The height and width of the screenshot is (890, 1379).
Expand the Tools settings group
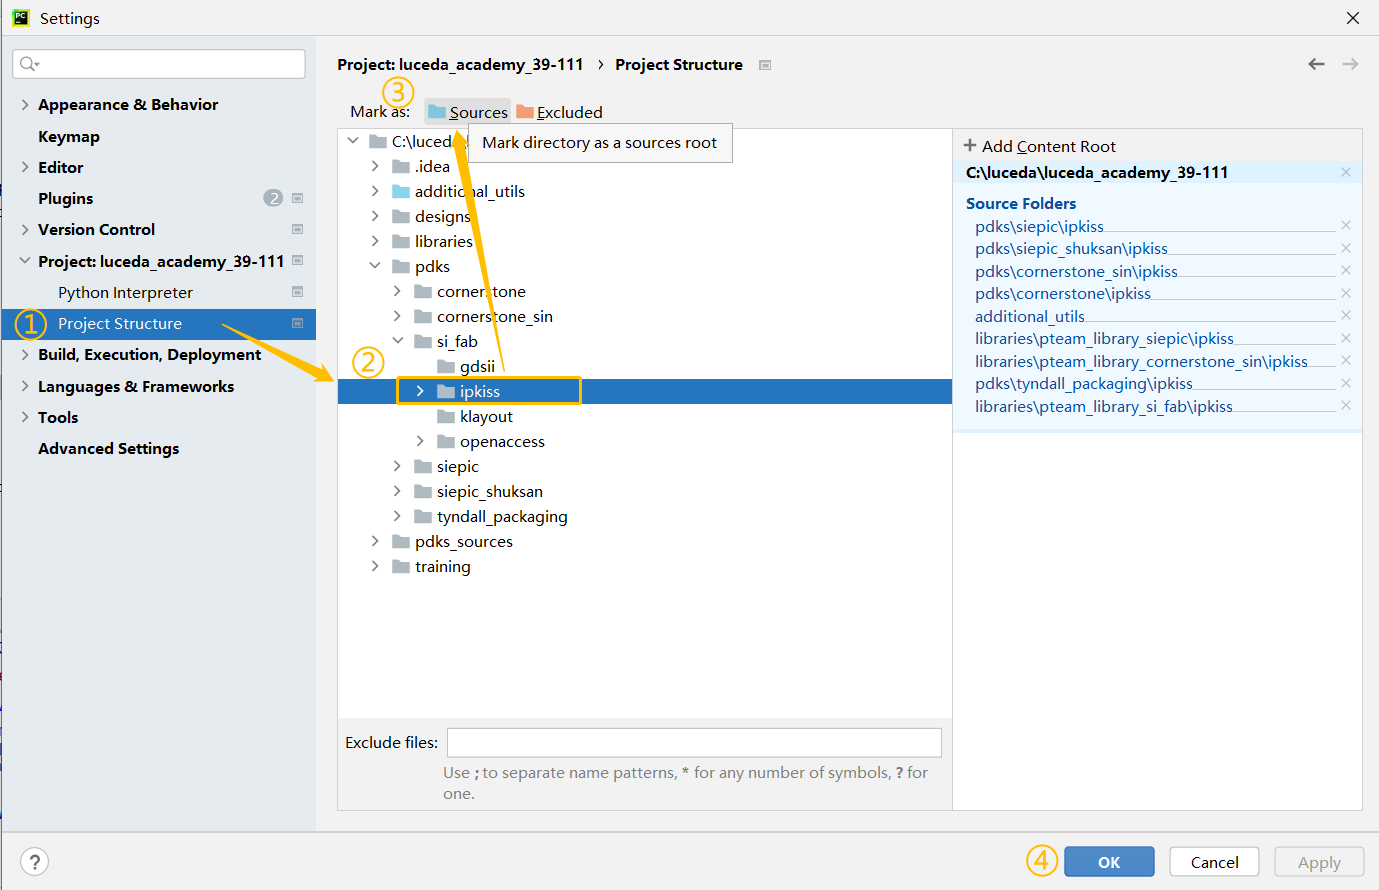tap(25, 417)
